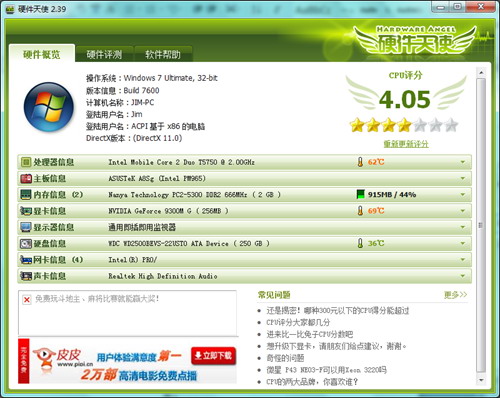The width and height of the screenshot is (500, 398).
Task: Click the sound card info icon
Action: [x=26, y=276]
